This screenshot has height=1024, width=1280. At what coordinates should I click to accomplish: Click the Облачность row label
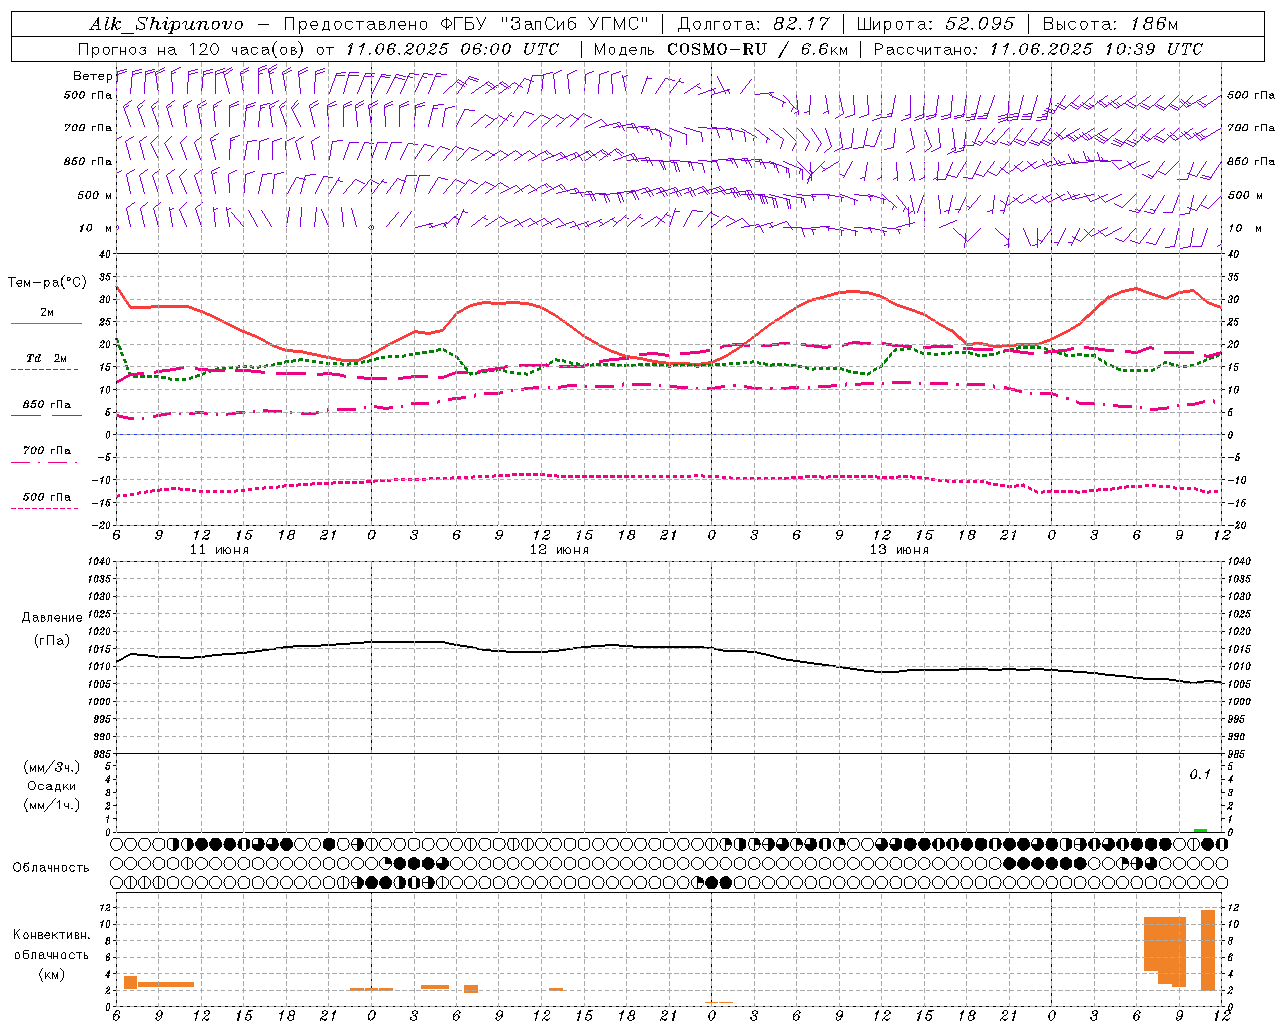pyautogui.click(x=51, y=867)
